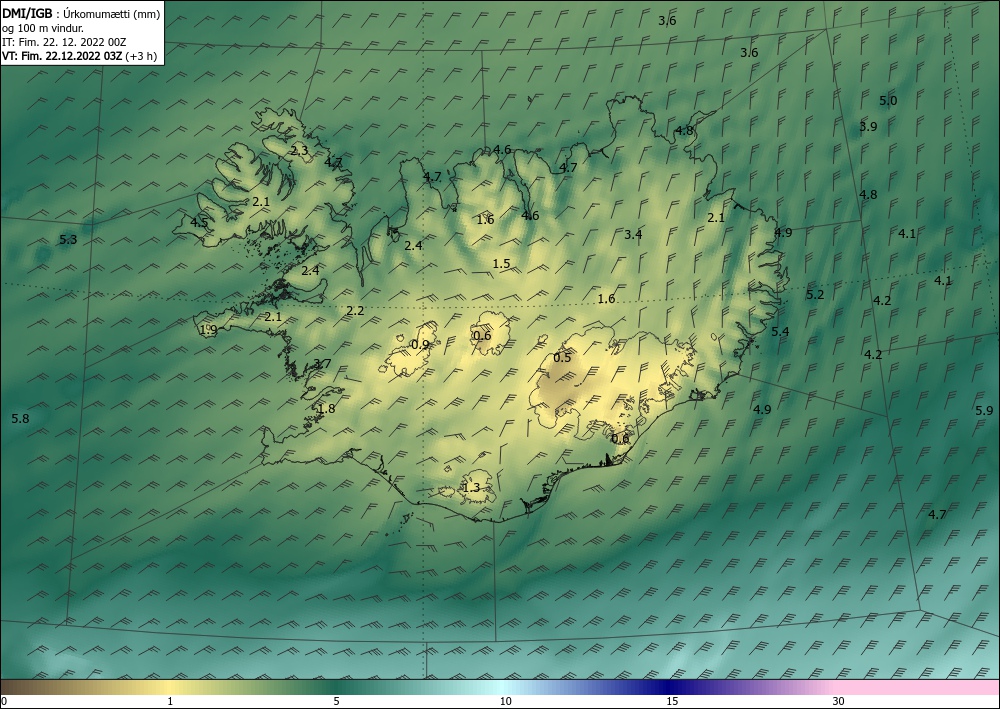Click the 1.3 value on the southern glacier
This screenshot has width=1000, height=709.
[471, 488]
